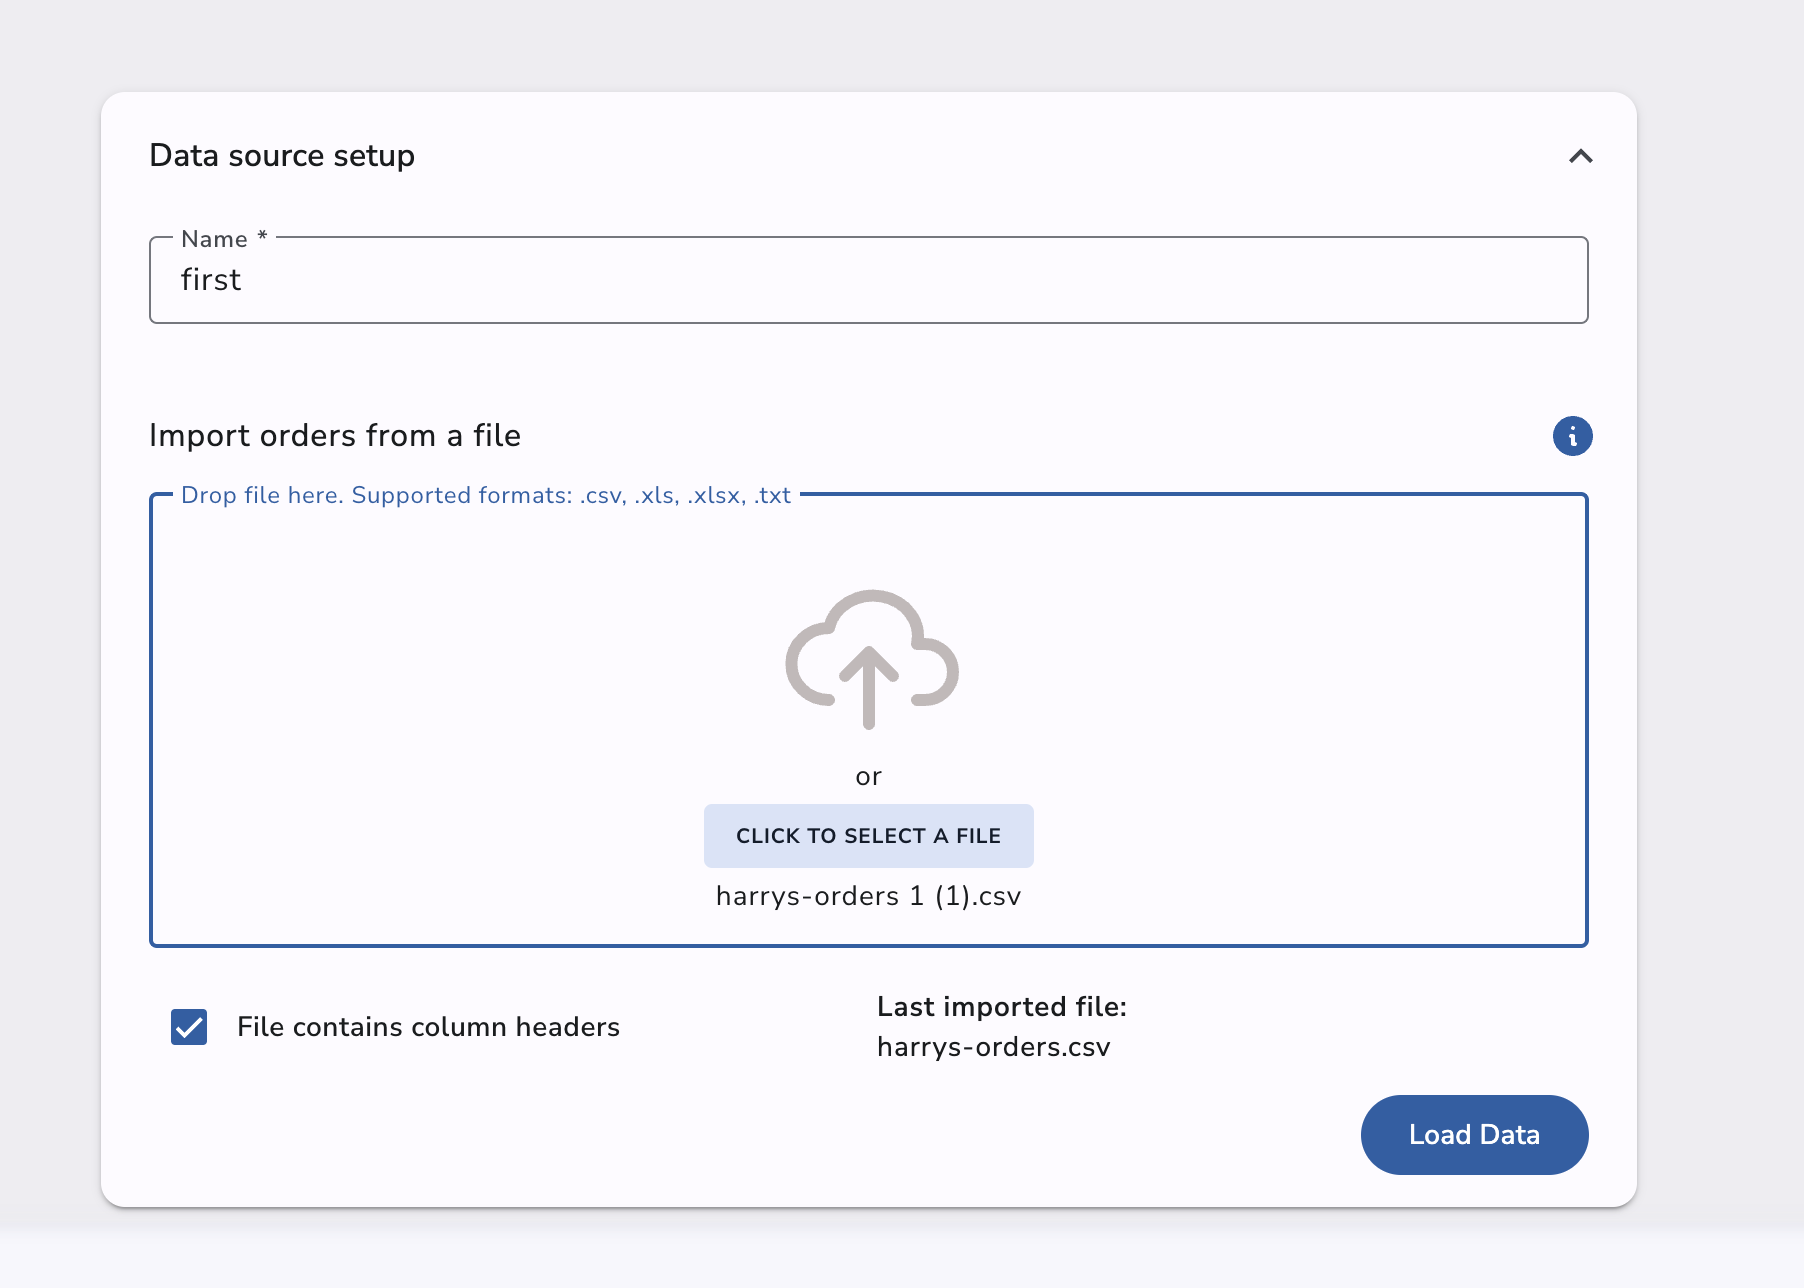Image resolution: width=1804 pixels, height=1288 pixels.
Task: Click the harrys-orders.csv last imported filename
Action: (993, 1047)
